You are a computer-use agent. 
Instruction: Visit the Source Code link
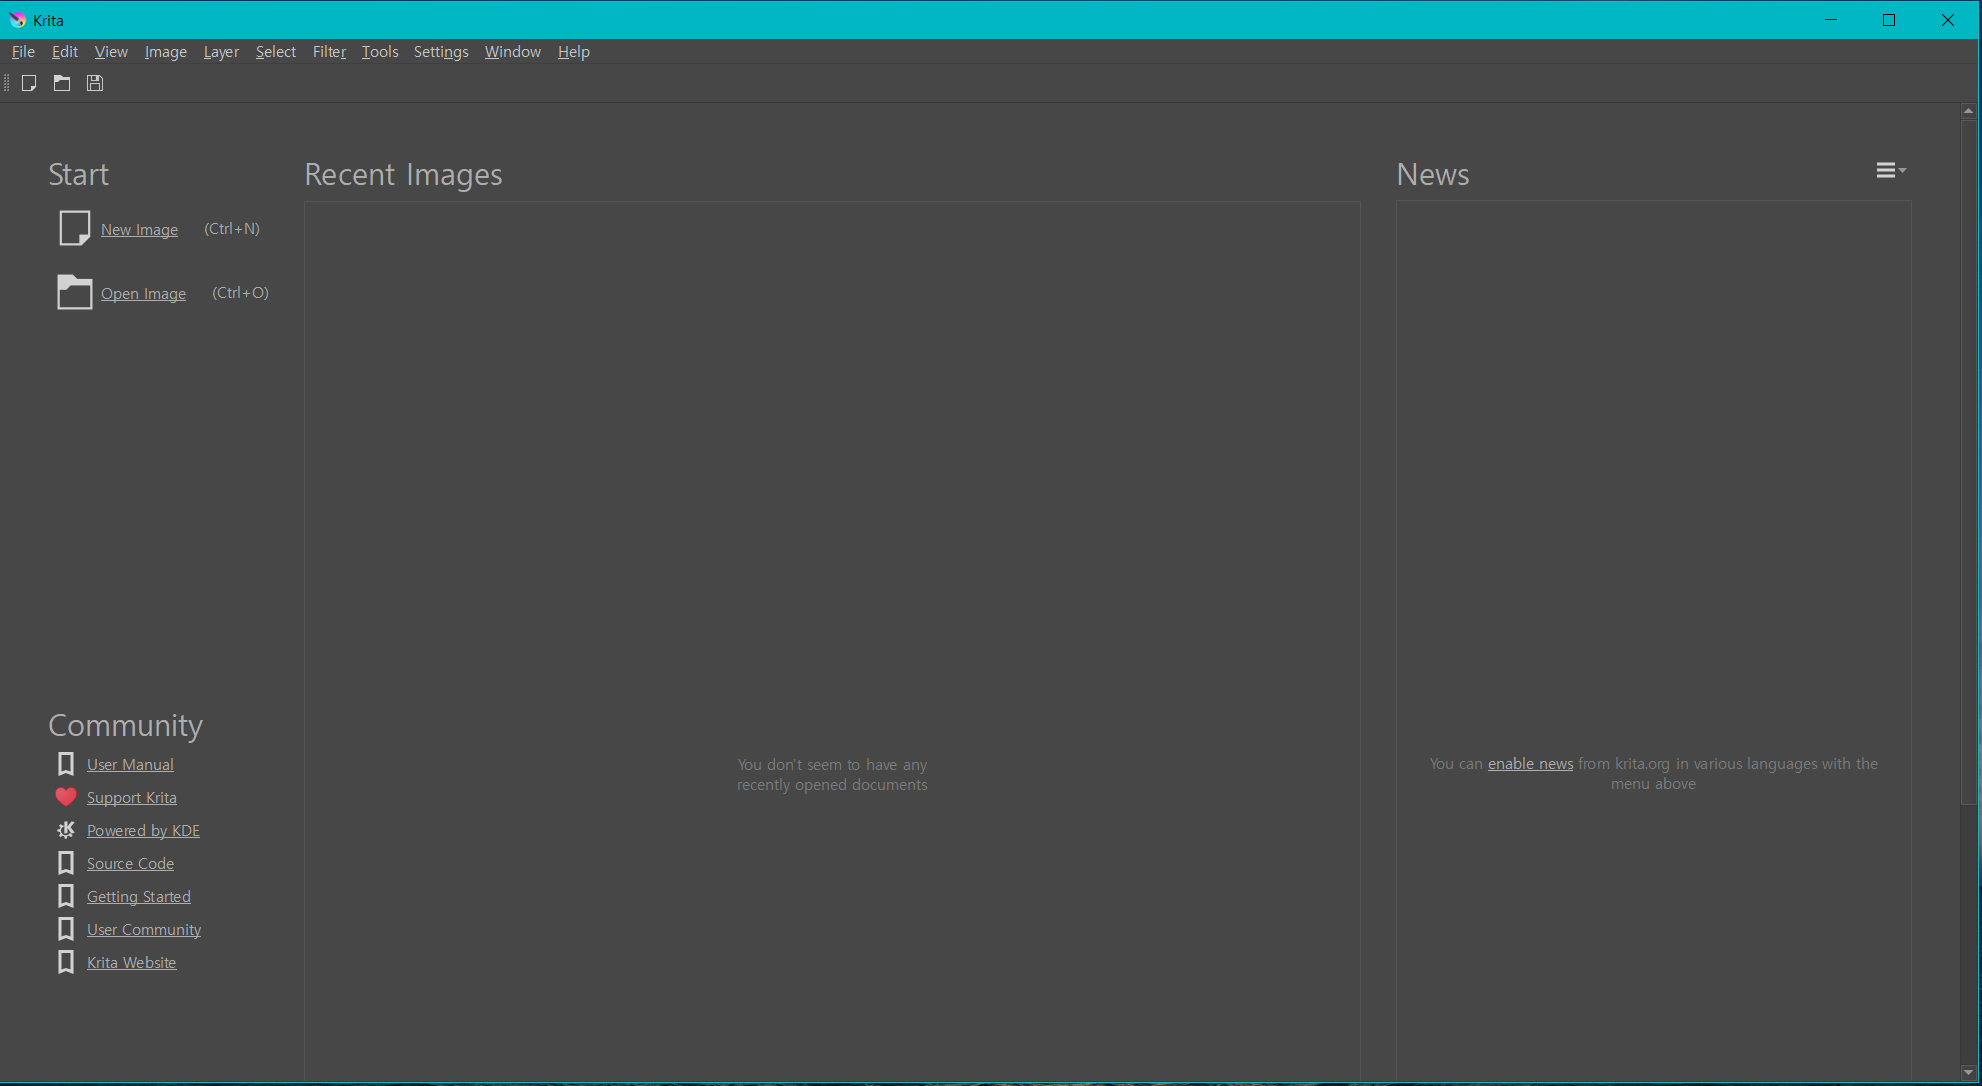tap(130, 864)
